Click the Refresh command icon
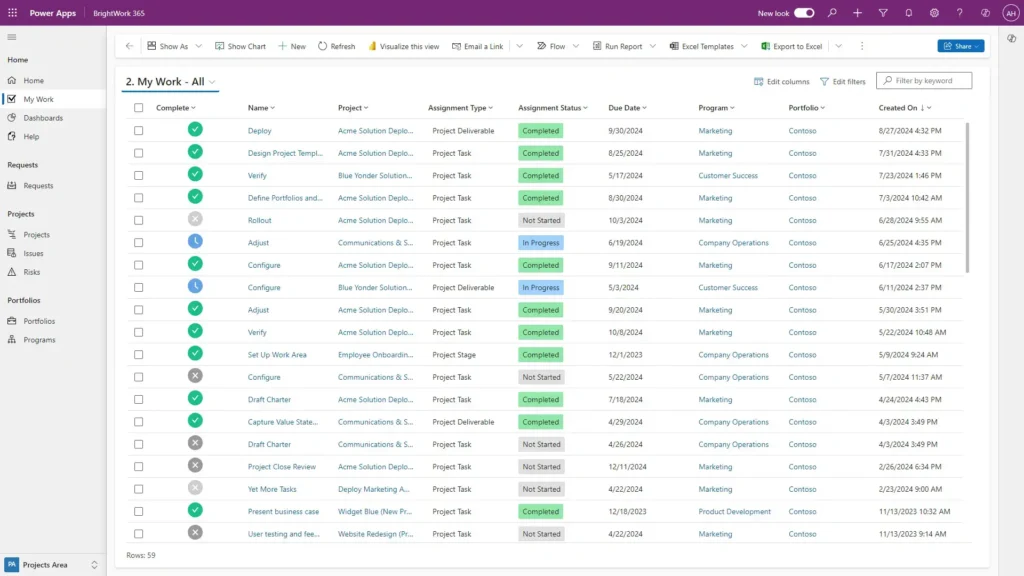1024x576 pixels. [x=323, y=46]
